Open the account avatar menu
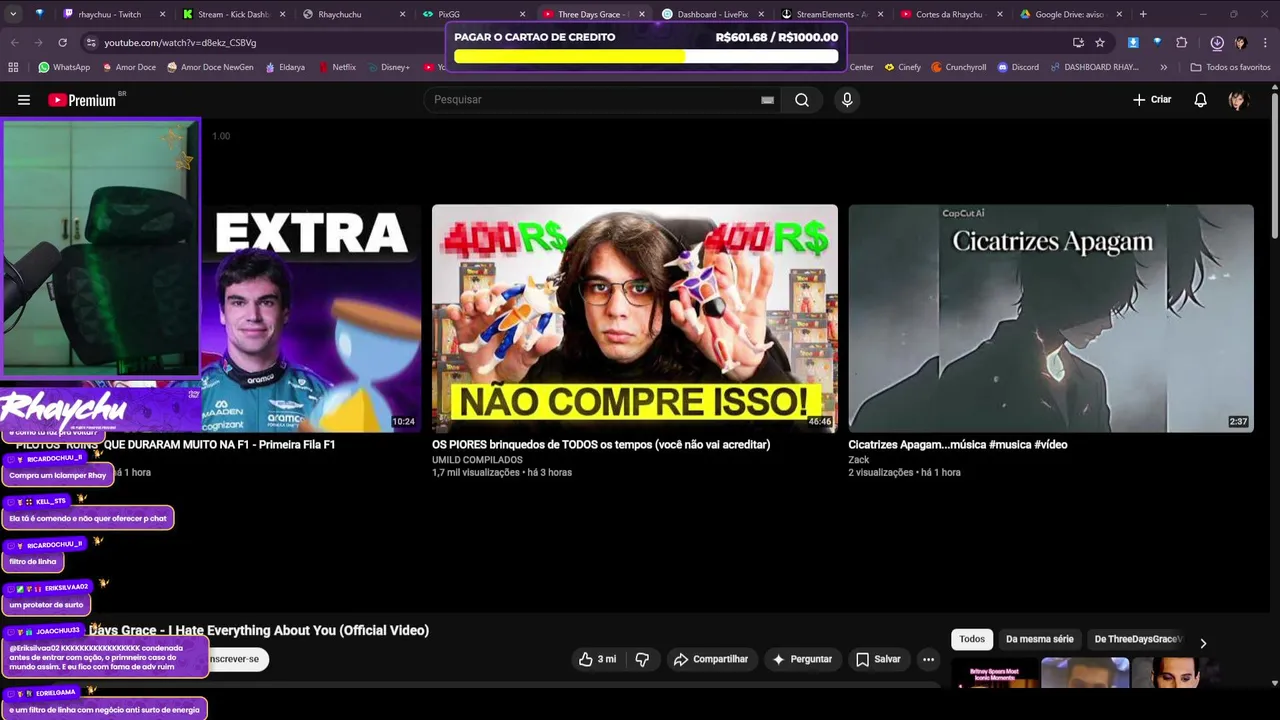The width and height of the screenshot is (1280, 720). tap(1238, 100)
